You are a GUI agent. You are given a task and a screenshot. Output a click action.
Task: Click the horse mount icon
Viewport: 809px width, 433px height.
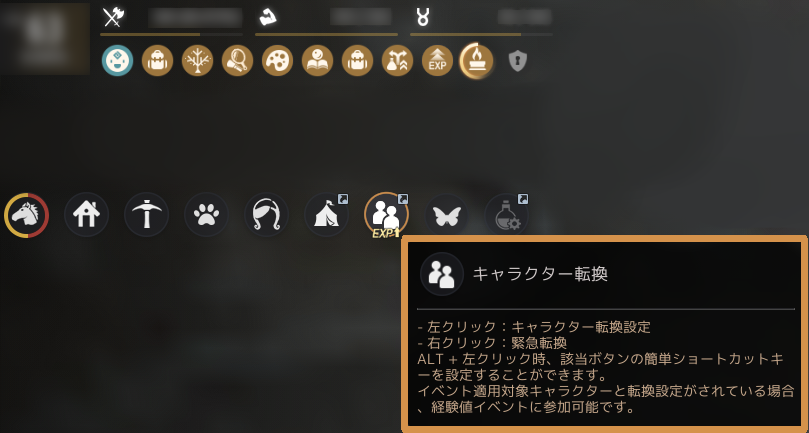point(26,215)
